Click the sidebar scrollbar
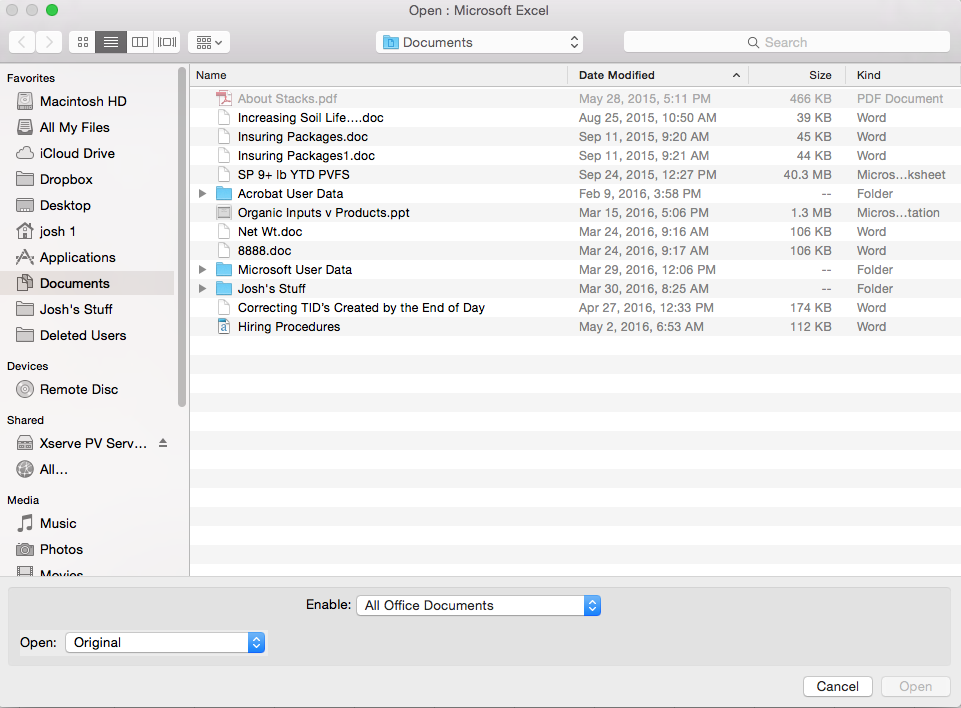This screenshot has height=708, width=961. (x=181, y=237)
